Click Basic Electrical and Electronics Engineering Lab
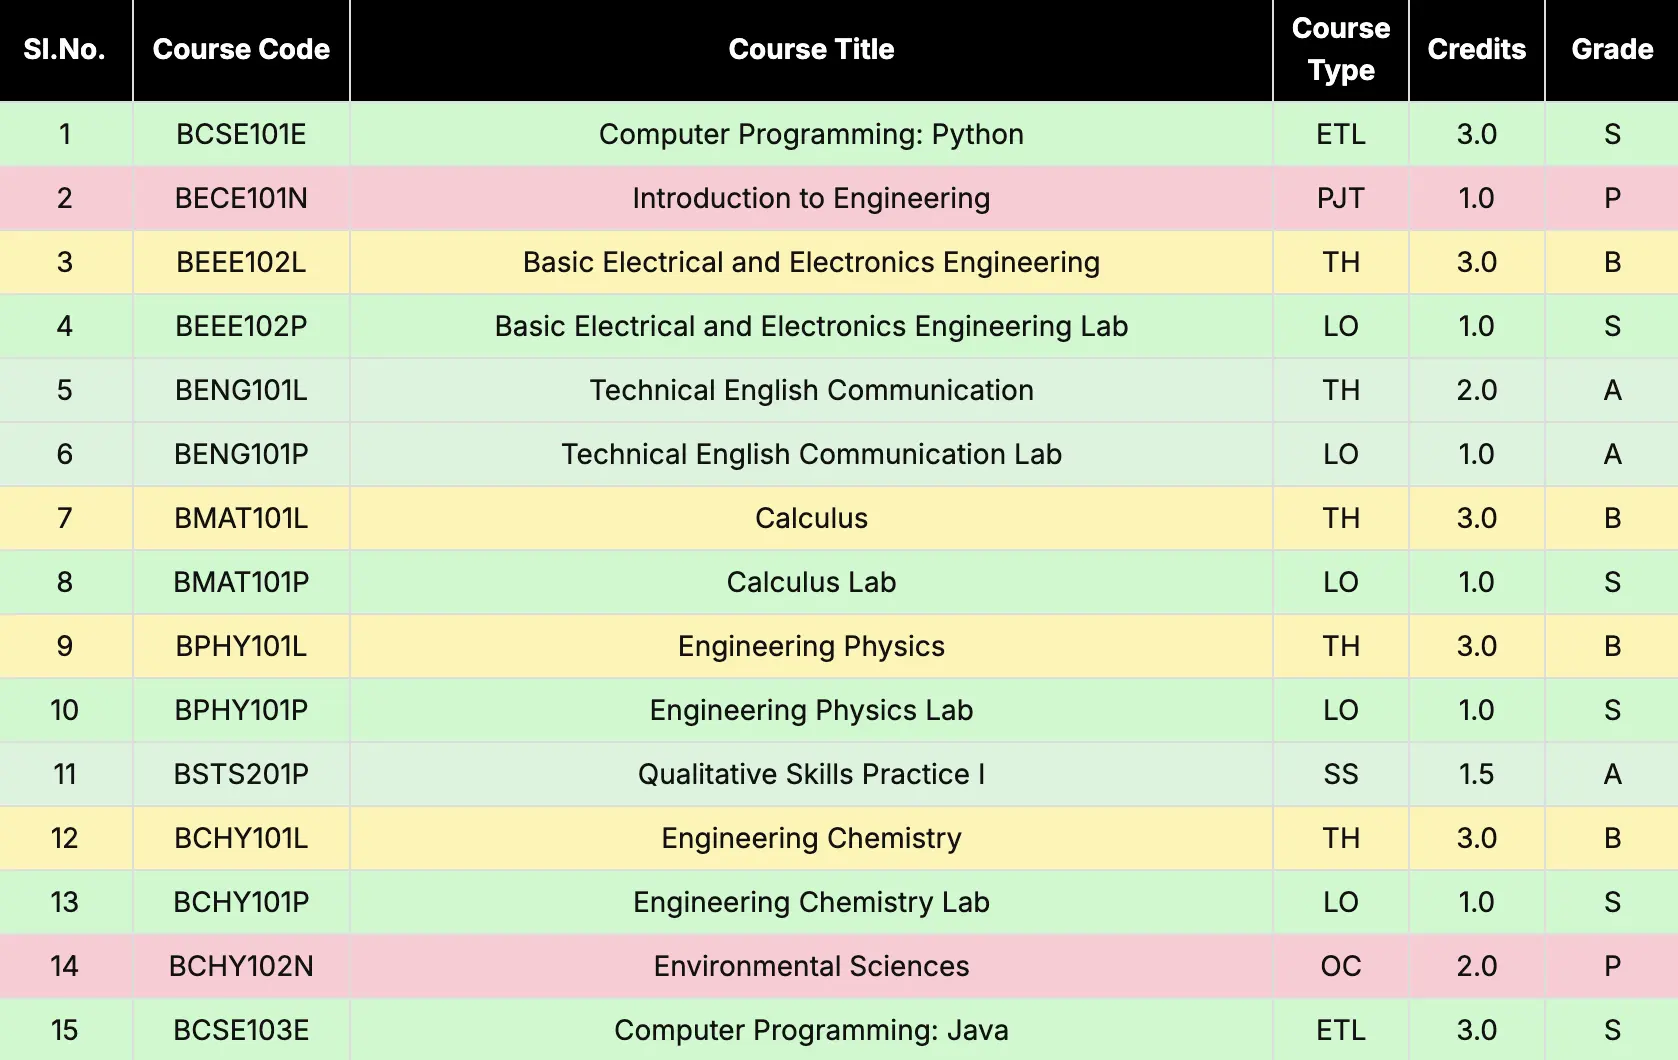 (811, 326)
